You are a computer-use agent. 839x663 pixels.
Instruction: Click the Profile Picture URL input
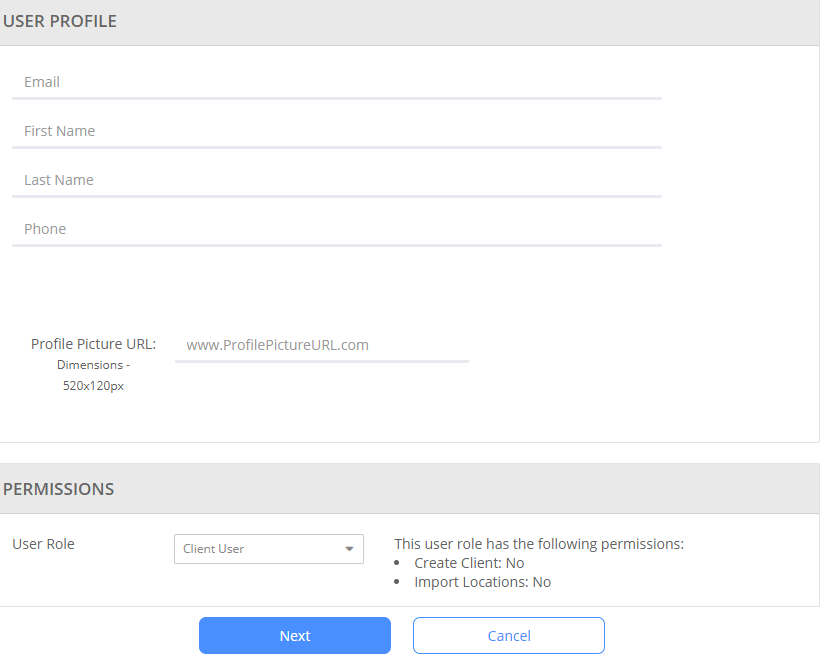click(x=322, y=346)
